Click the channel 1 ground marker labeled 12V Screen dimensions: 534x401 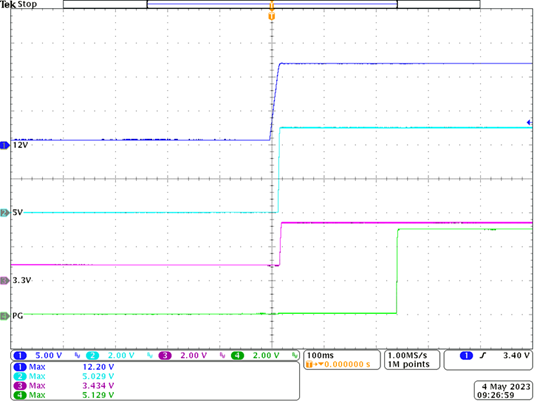tap(5, 145)
